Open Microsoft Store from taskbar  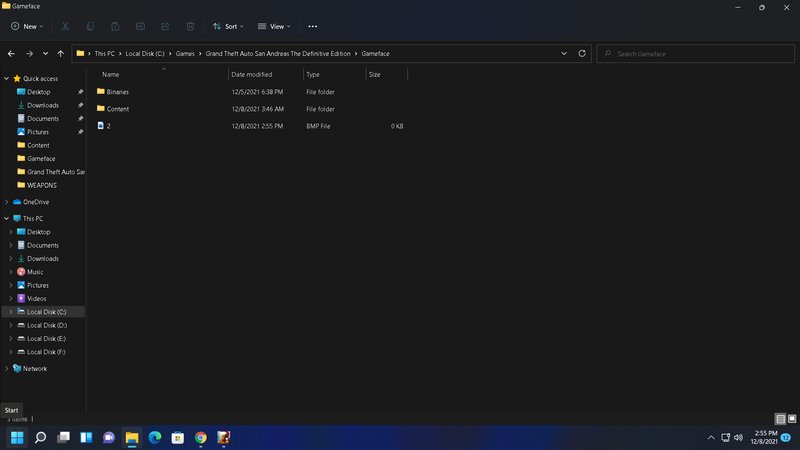178,438
